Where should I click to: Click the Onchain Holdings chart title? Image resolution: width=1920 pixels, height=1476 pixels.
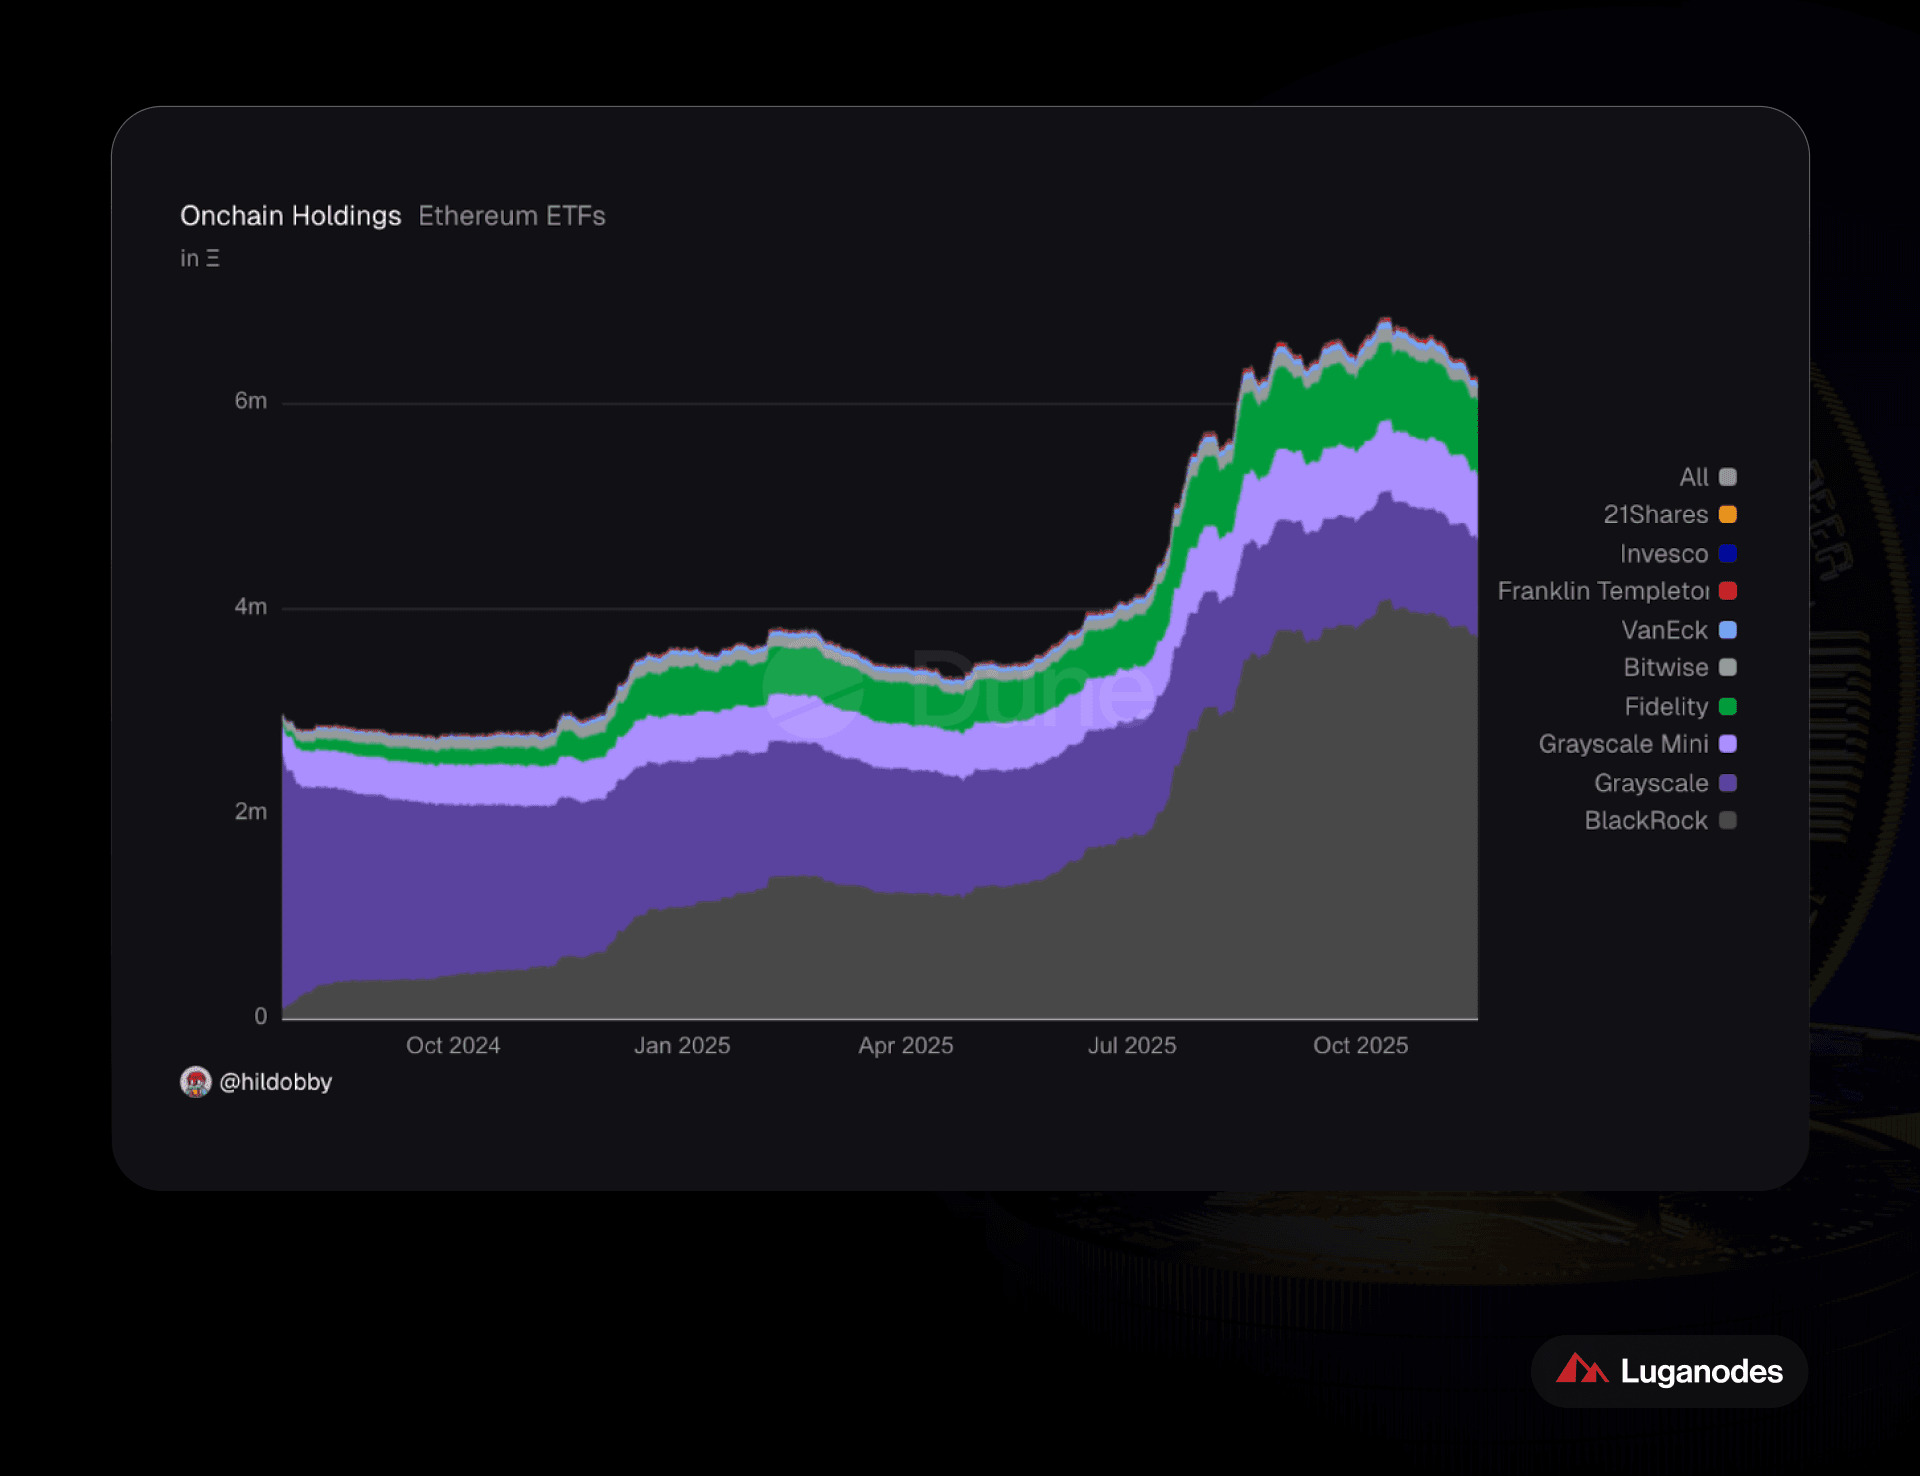[x=290, y=216]
